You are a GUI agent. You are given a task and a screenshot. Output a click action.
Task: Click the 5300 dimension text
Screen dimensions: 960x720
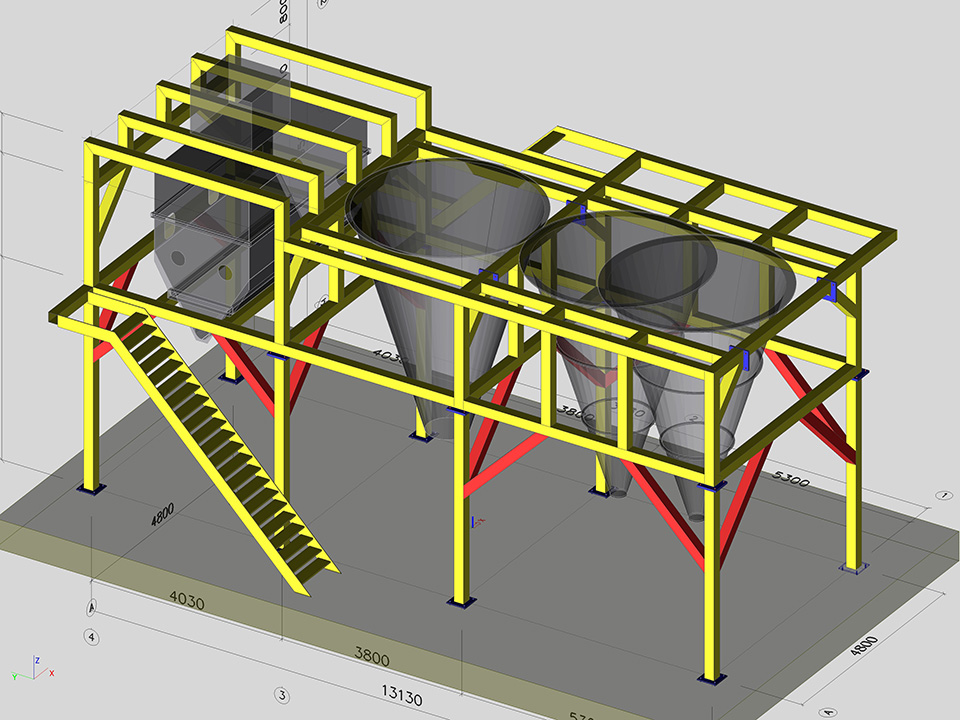click(x=790, y=481)
